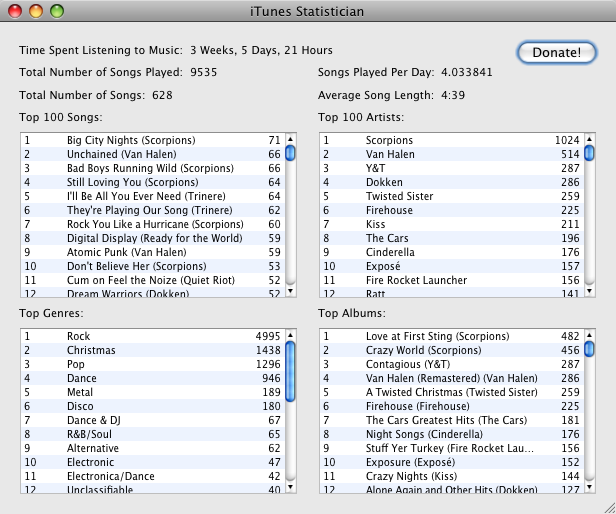The height and width of the screenshot is (514, 616).
Task: Click the Top Songs scroll down arrow
Action: click(x=290, y=291)
